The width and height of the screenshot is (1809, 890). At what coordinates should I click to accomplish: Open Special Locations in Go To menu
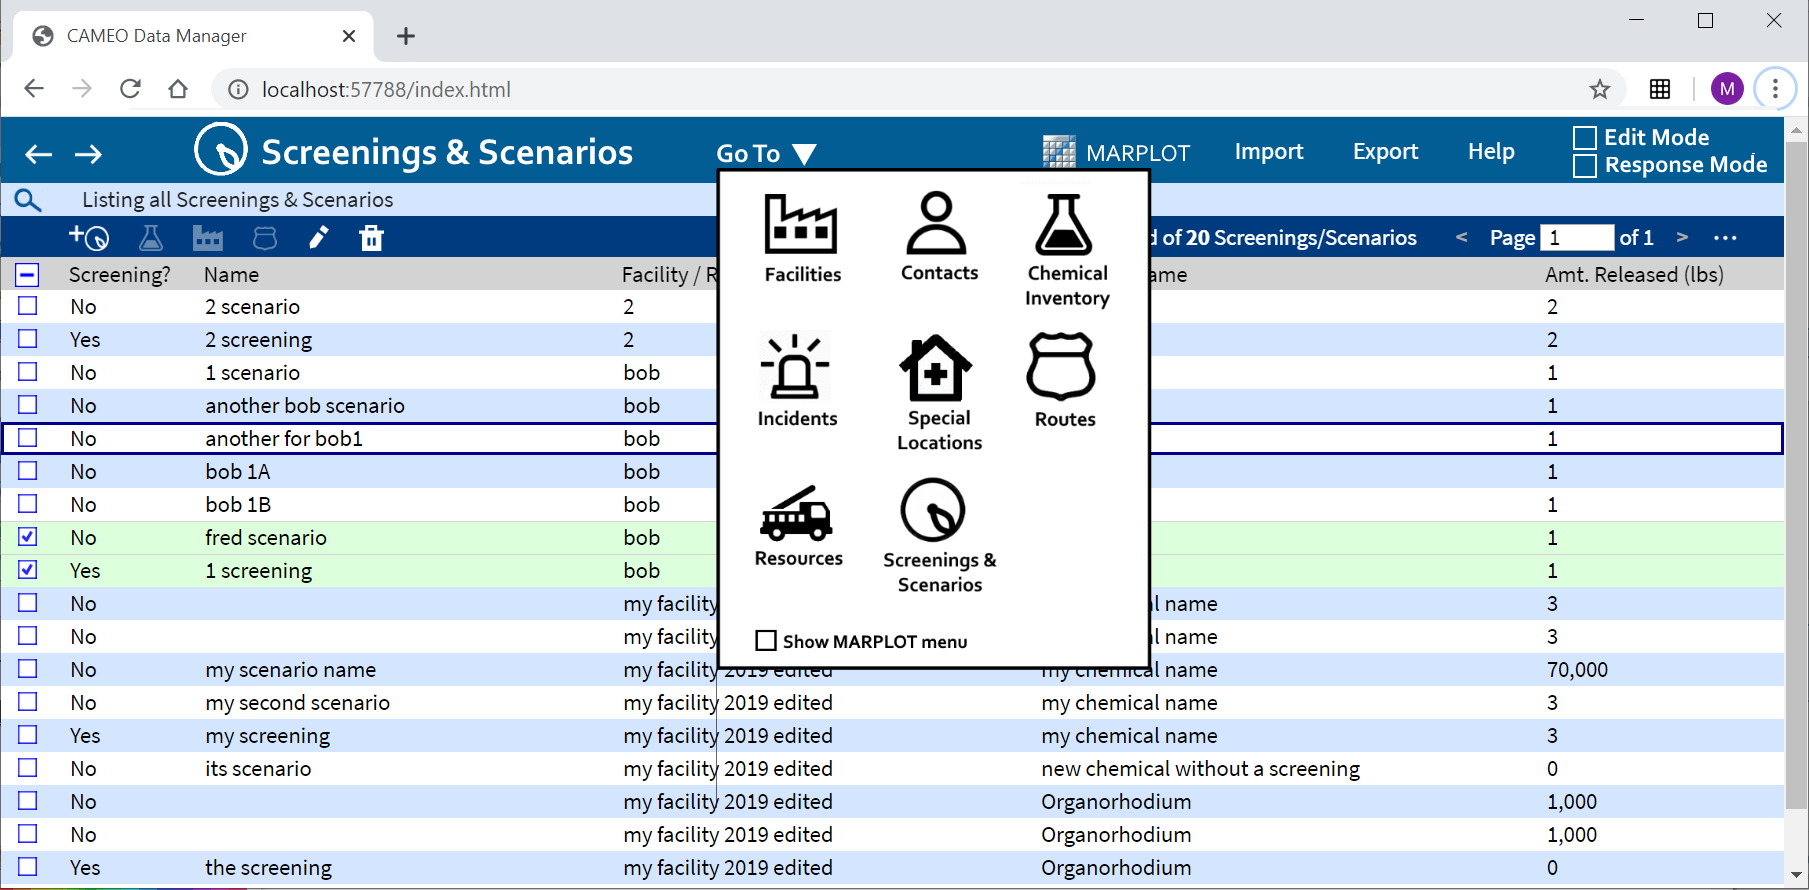point(938,393)
